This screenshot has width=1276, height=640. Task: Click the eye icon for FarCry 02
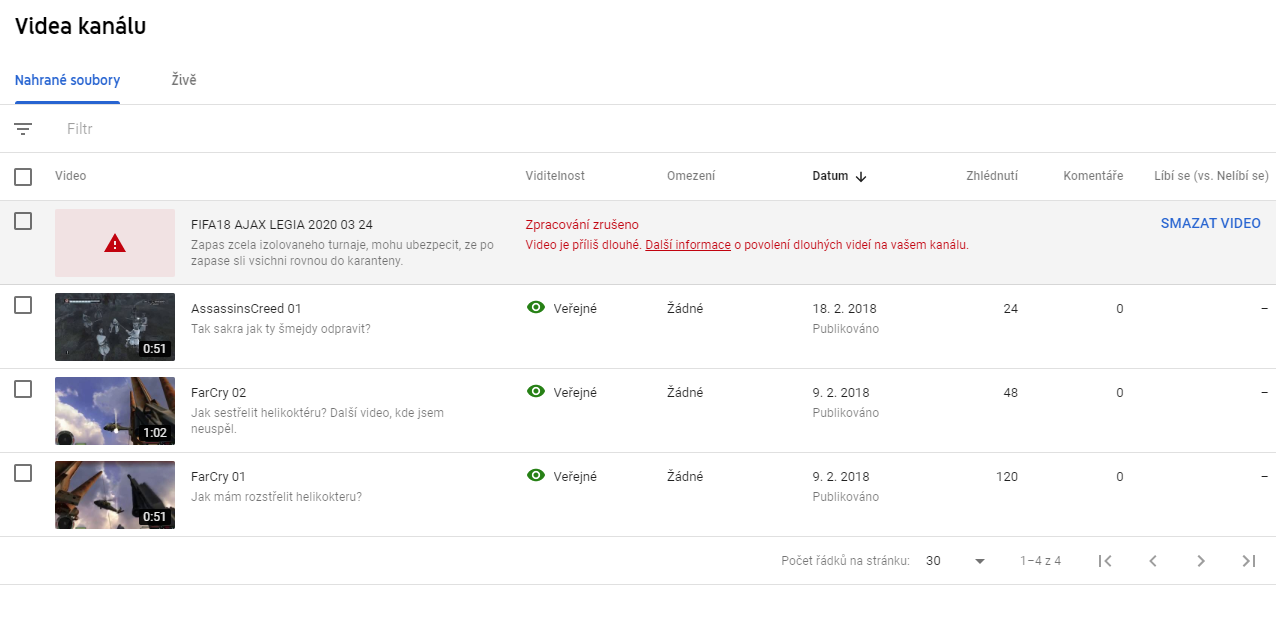tap(536, 392)
